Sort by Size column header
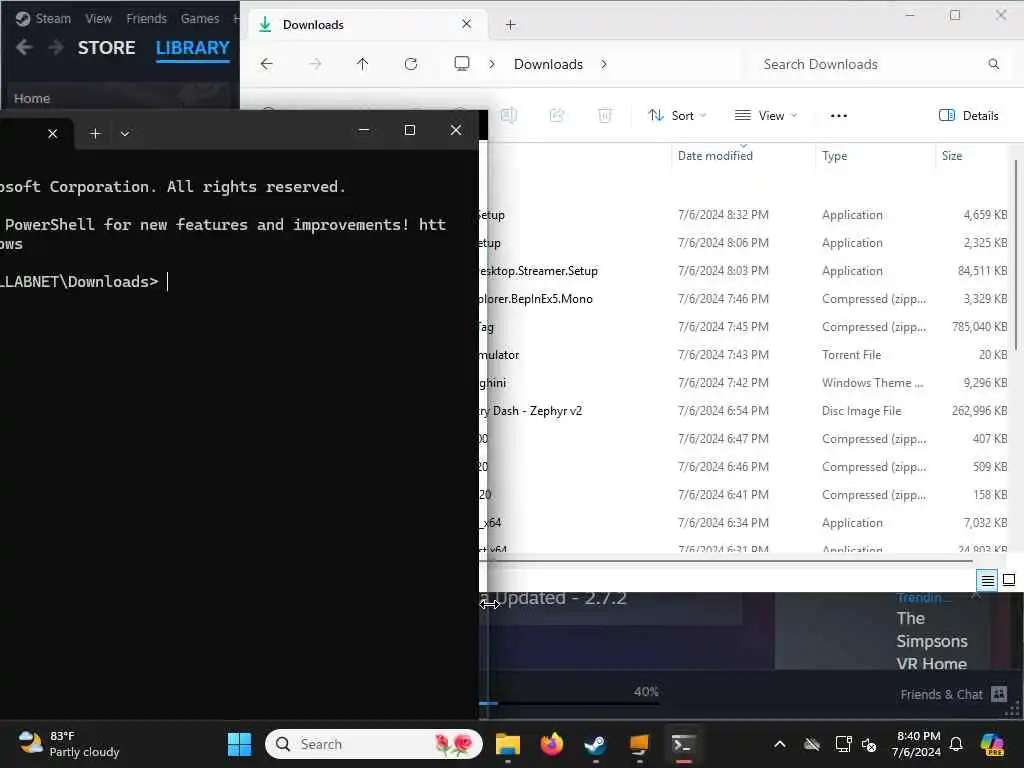1024x768 pixels. 952,155
